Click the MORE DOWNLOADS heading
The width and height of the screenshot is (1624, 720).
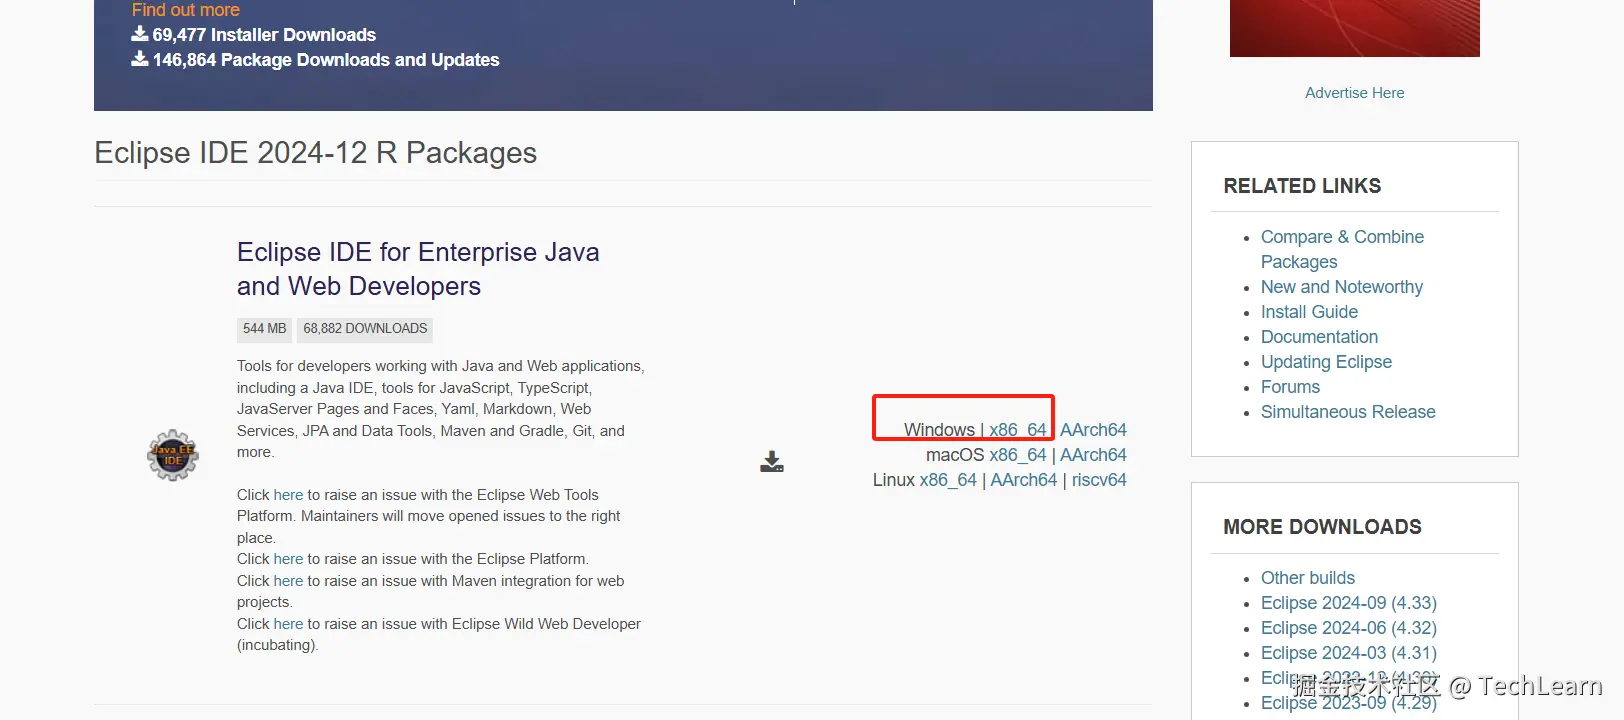click(x=1322, y=527)
